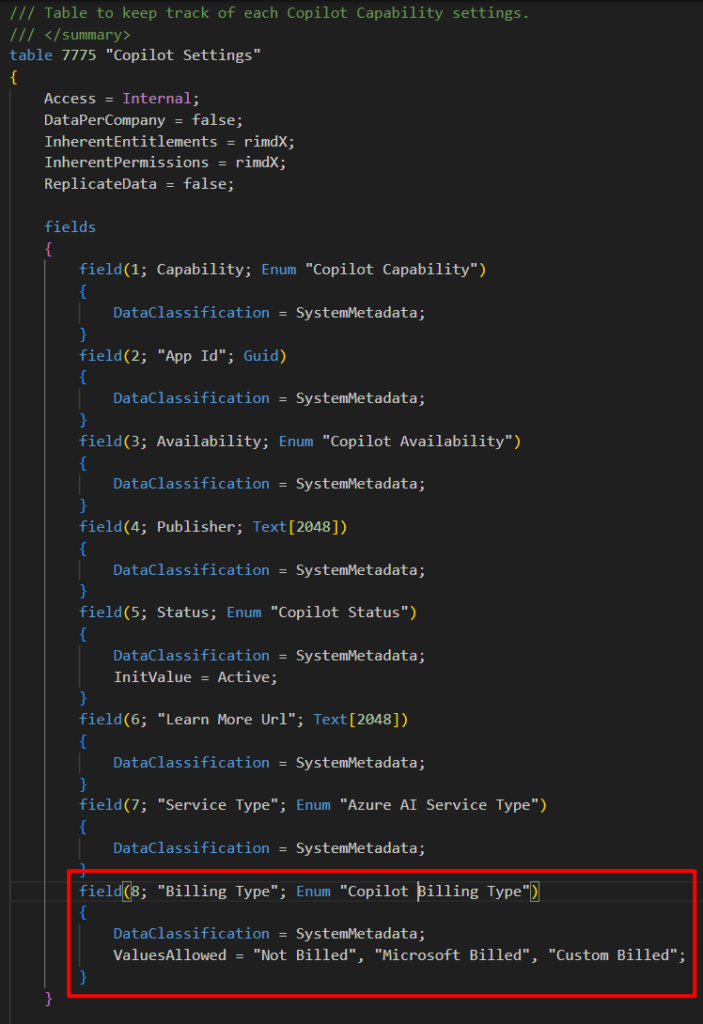The image size is (703, 1024).
Task: Click the table keyword before 7775
Action: 31,55
